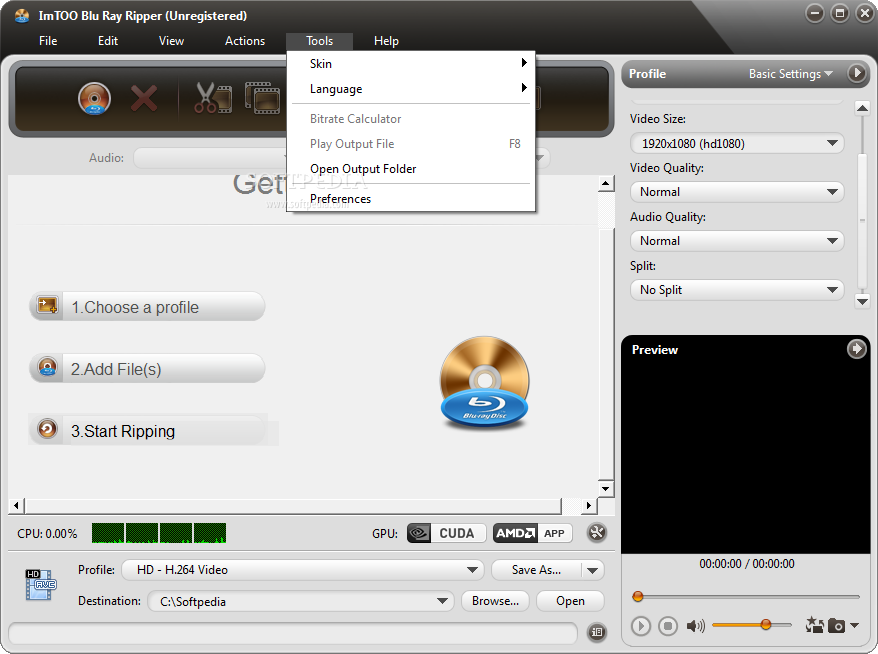Click the 1.Choose a profile button
This screenshot has width=878, height=654.
point(147,306)
